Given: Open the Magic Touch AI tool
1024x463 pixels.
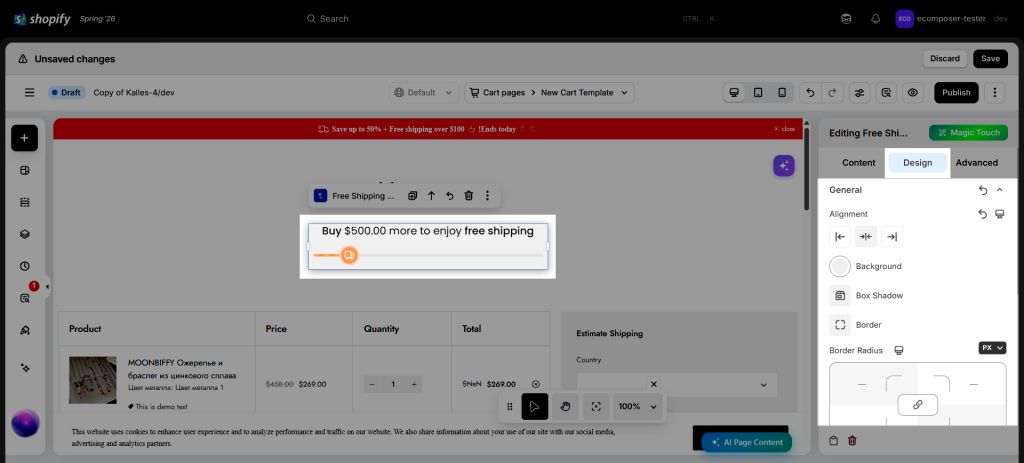Looking at the screenshot, I should click(x=968, y=133).
